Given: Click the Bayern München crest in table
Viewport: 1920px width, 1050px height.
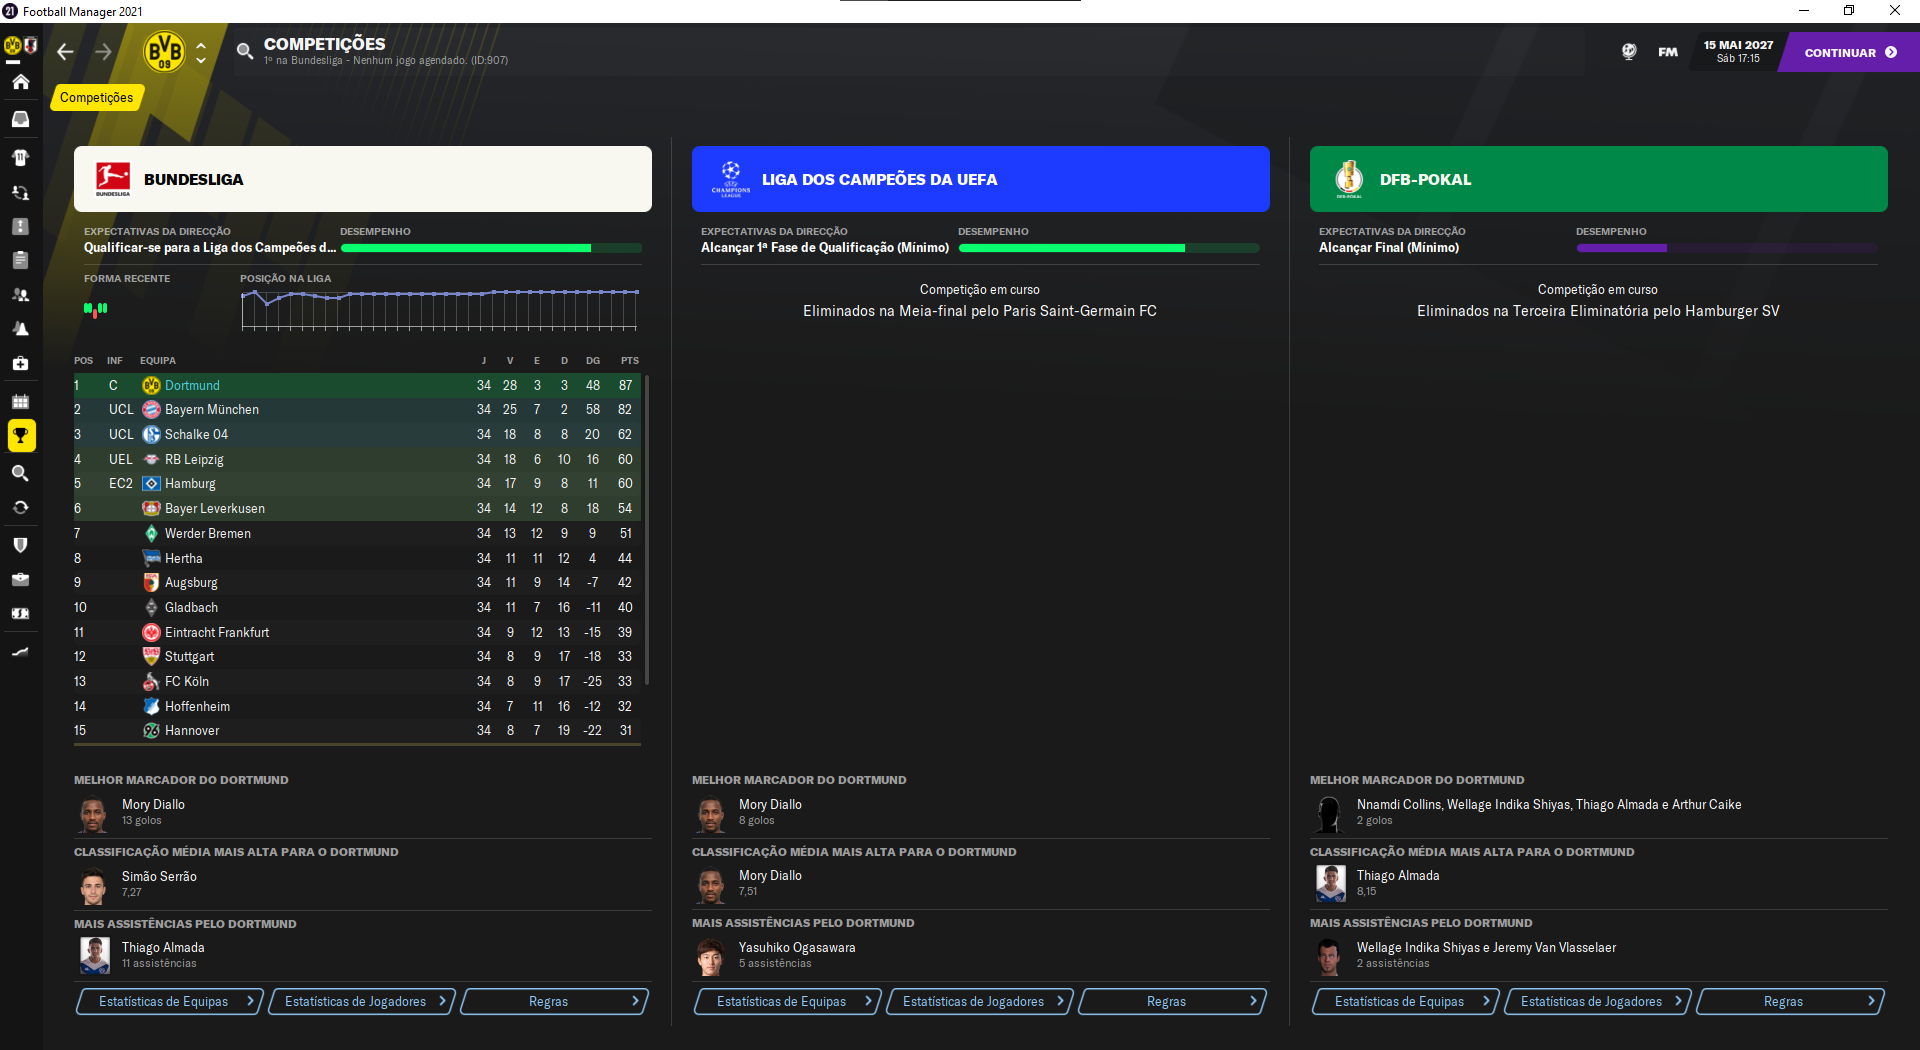Looking at the screenshot, I should tap(151, 410).
